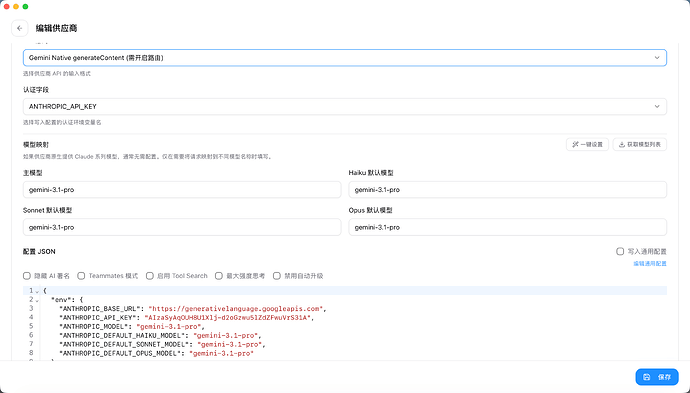Check the write to common config checkbox
690x393 pixels.
click(620, 251)
